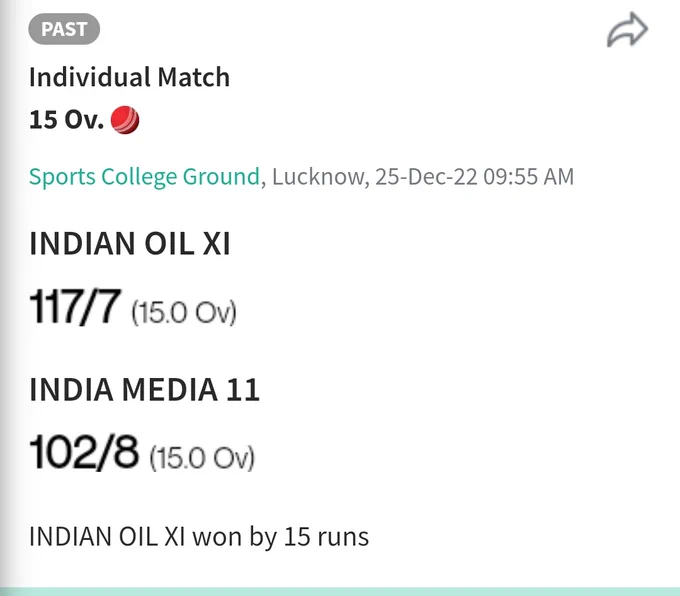680x596 pixels.
Task: Tap the share arrow icon
Action: coord(627,29)
